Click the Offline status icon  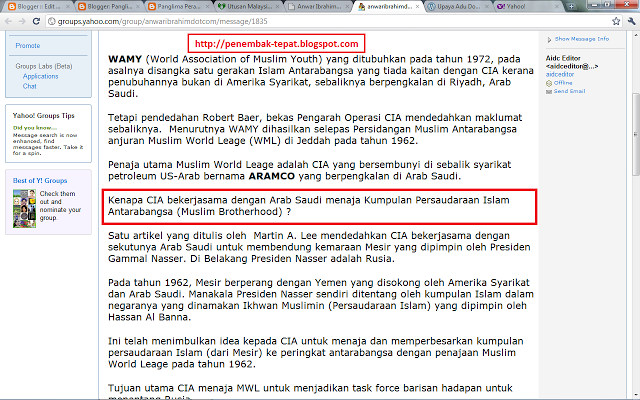point(550,82)
